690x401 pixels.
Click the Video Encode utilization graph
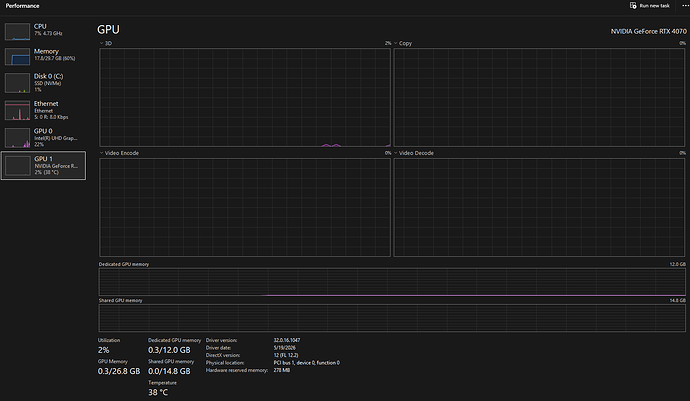coord(245,207)
